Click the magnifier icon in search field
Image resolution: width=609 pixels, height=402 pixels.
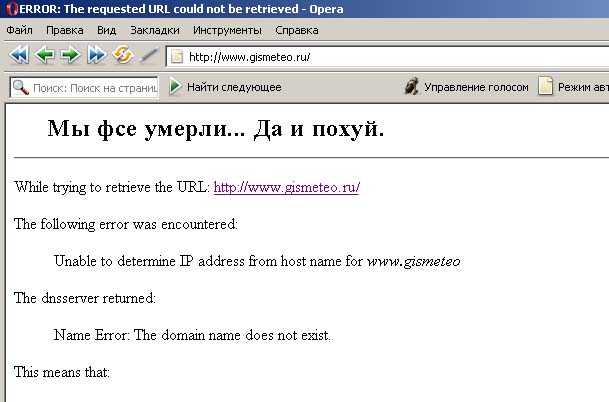coord(21,88)
